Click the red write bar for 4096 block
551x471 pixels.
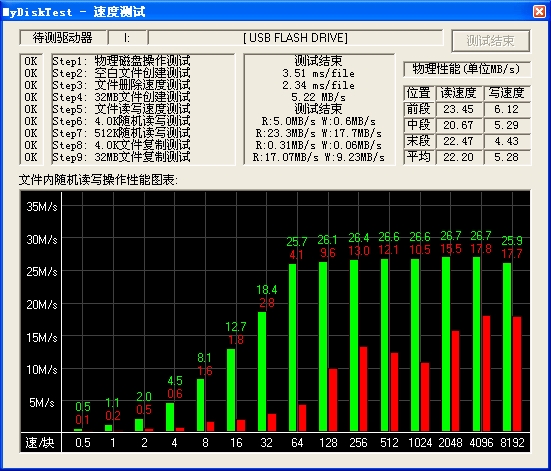click(x=486, y=373)
